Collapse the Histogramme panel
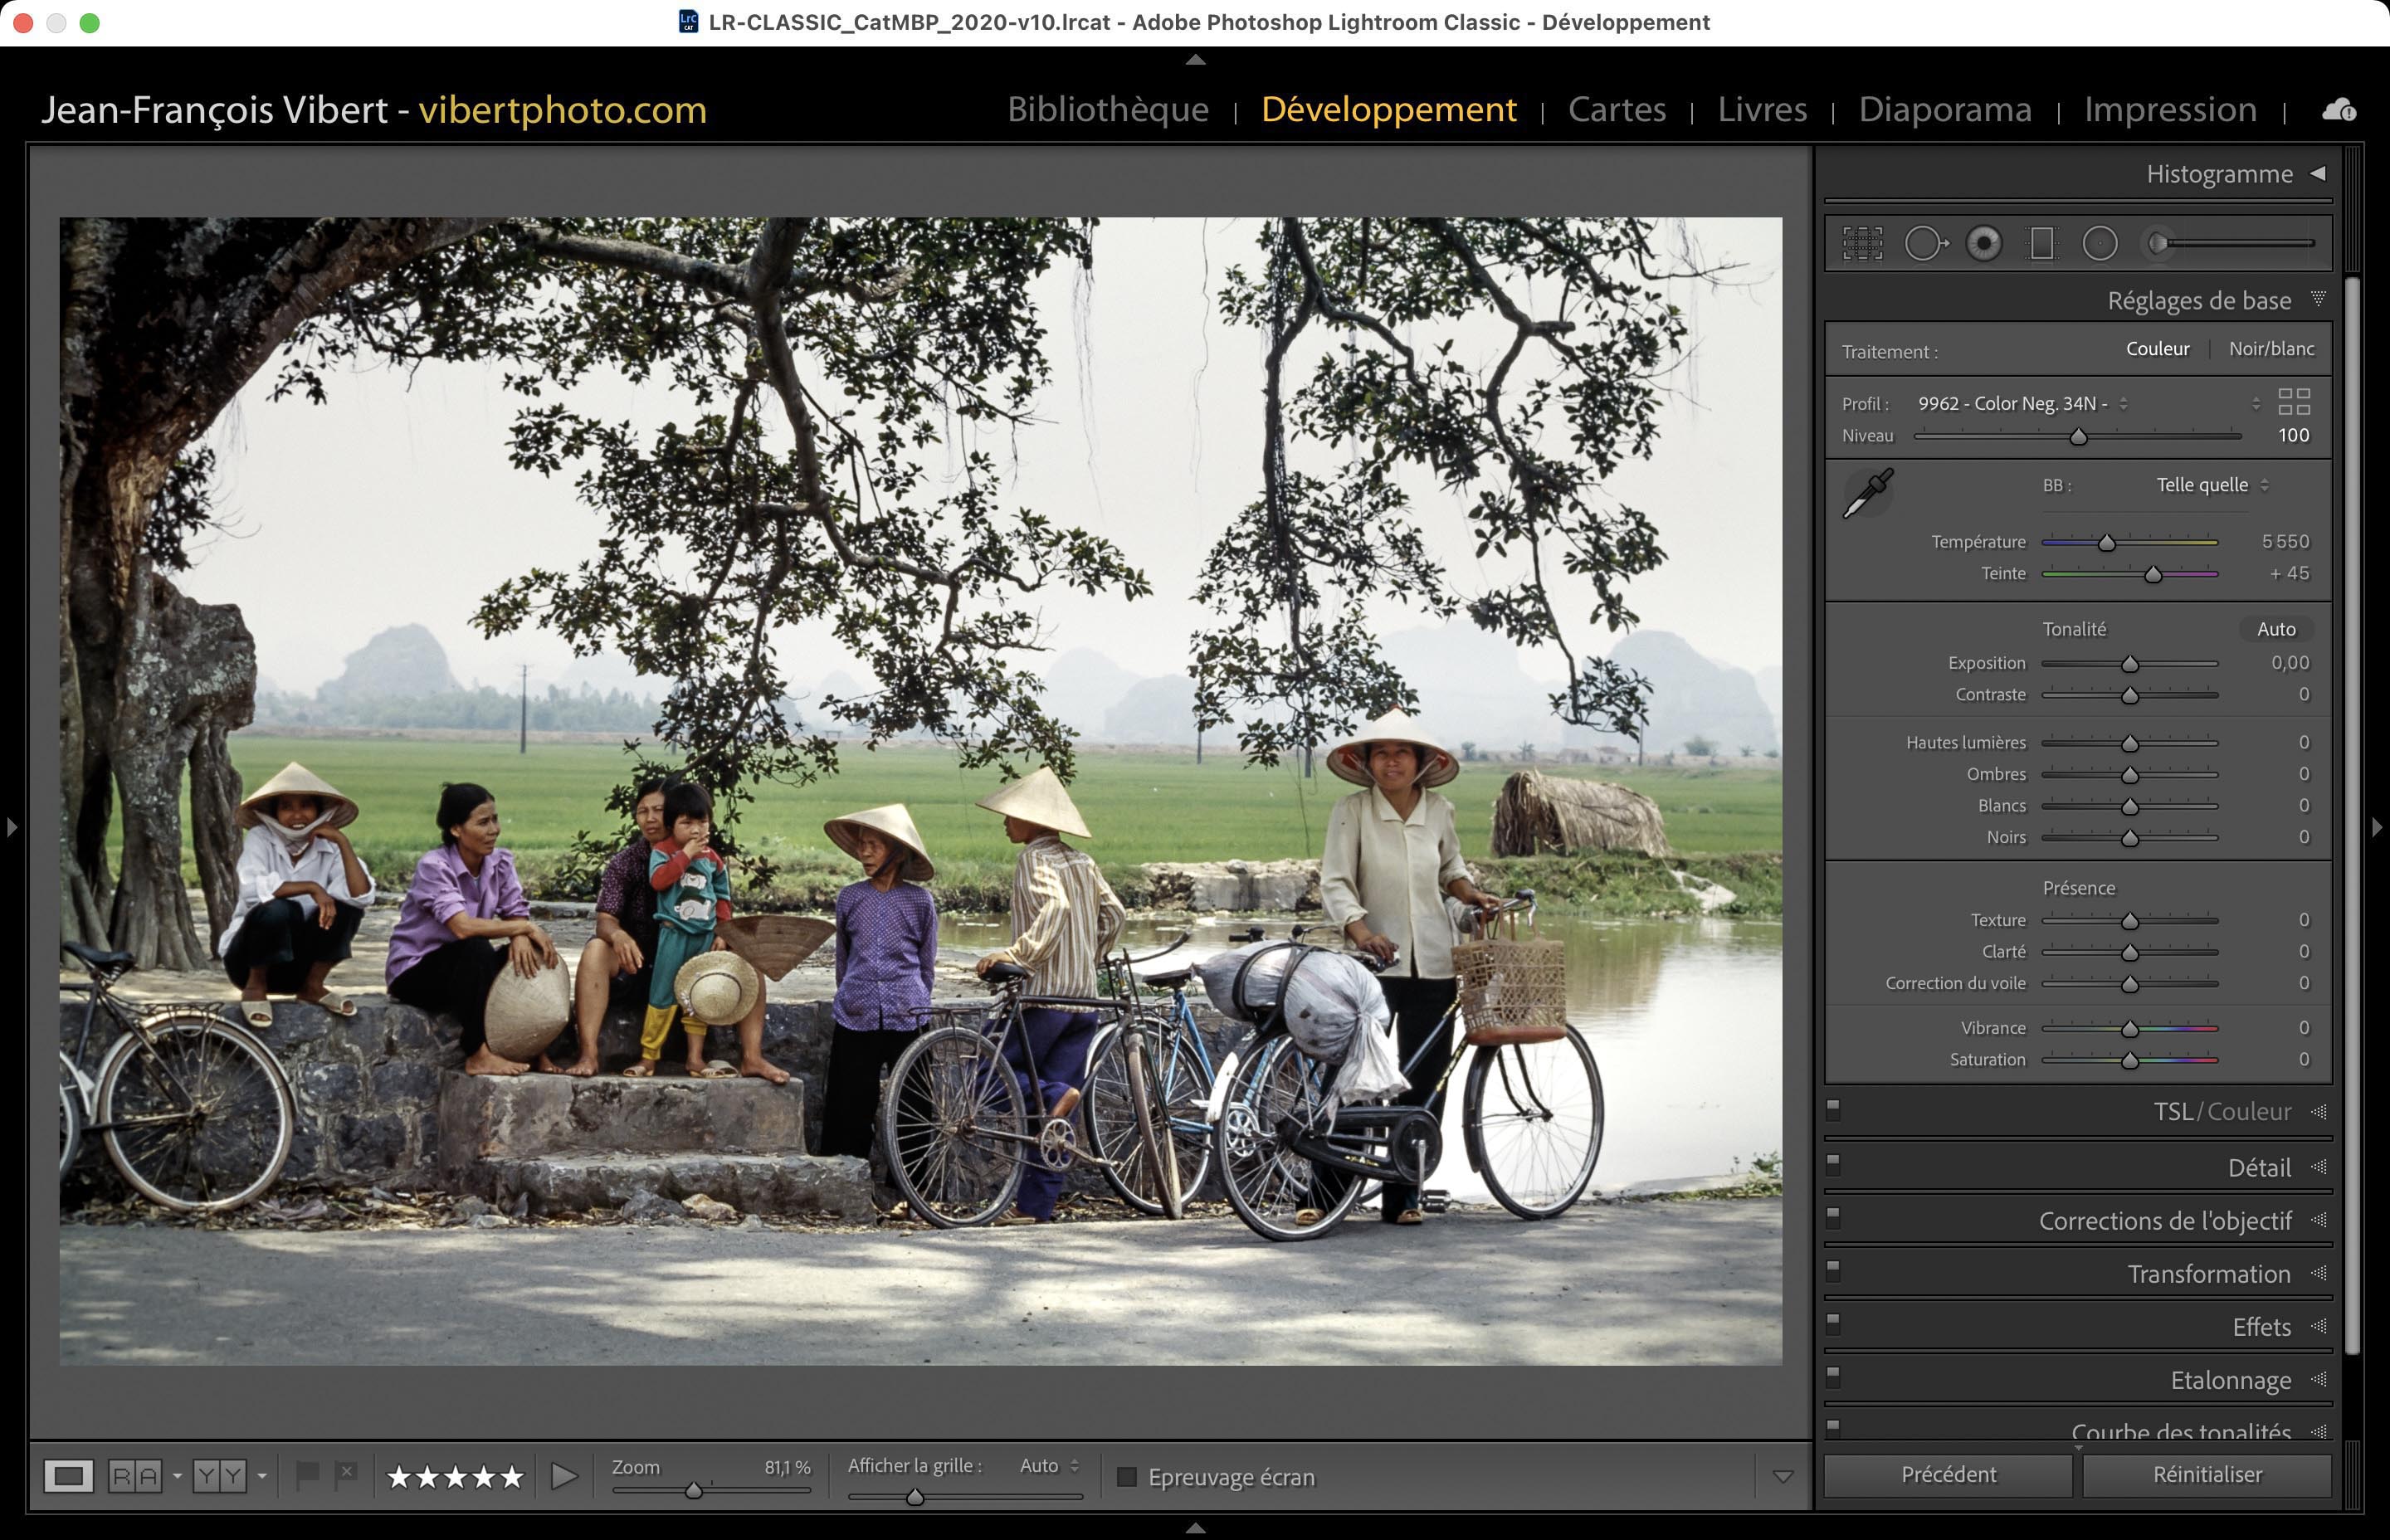The width and height of the screenshot is (2390, 1540). [2318, 174]
